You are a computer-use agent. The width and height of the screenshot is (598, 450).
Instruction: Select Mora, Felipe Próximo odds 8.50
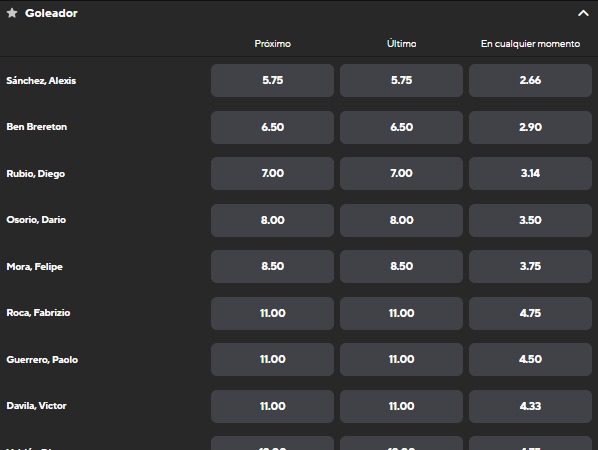tap(272, 267)
